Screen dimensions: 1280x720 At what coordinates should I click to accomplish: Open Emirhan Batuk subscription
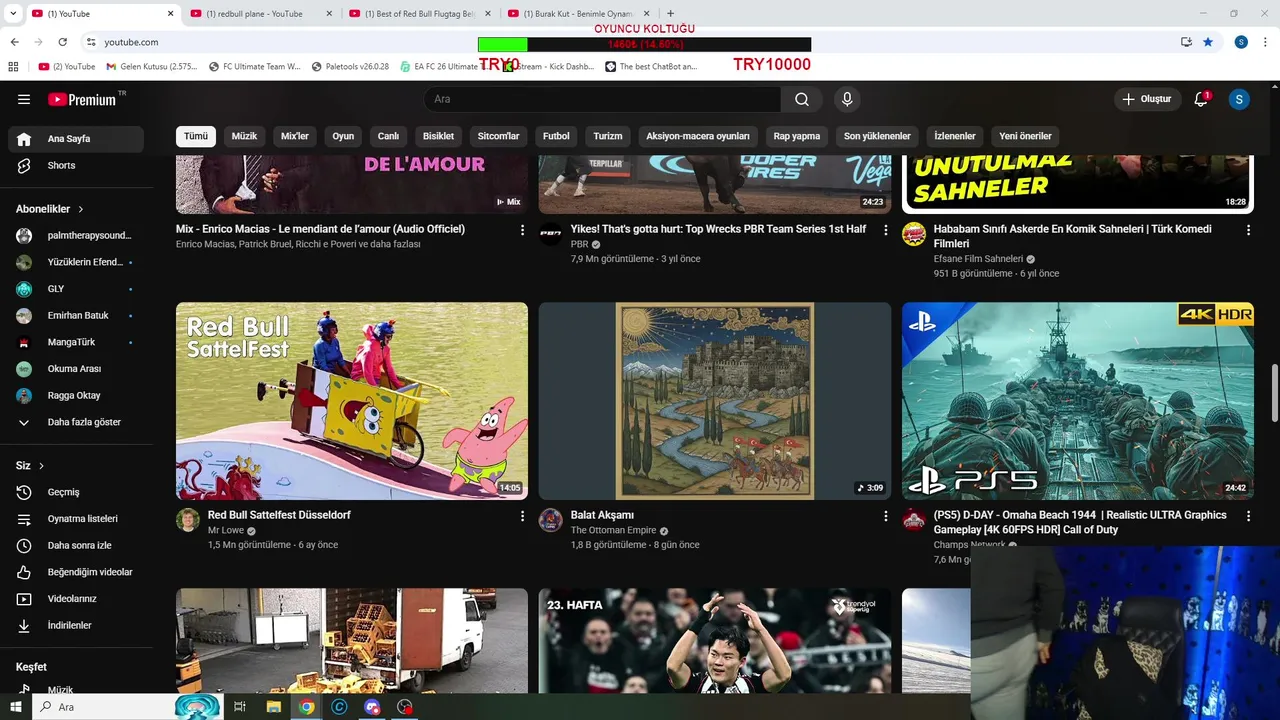[x=76, y=315]
